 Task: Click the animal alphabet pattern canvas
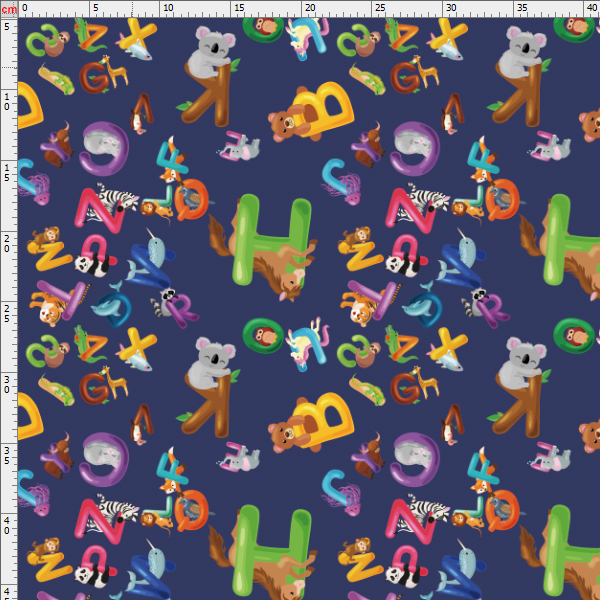[x=309, y=309]
